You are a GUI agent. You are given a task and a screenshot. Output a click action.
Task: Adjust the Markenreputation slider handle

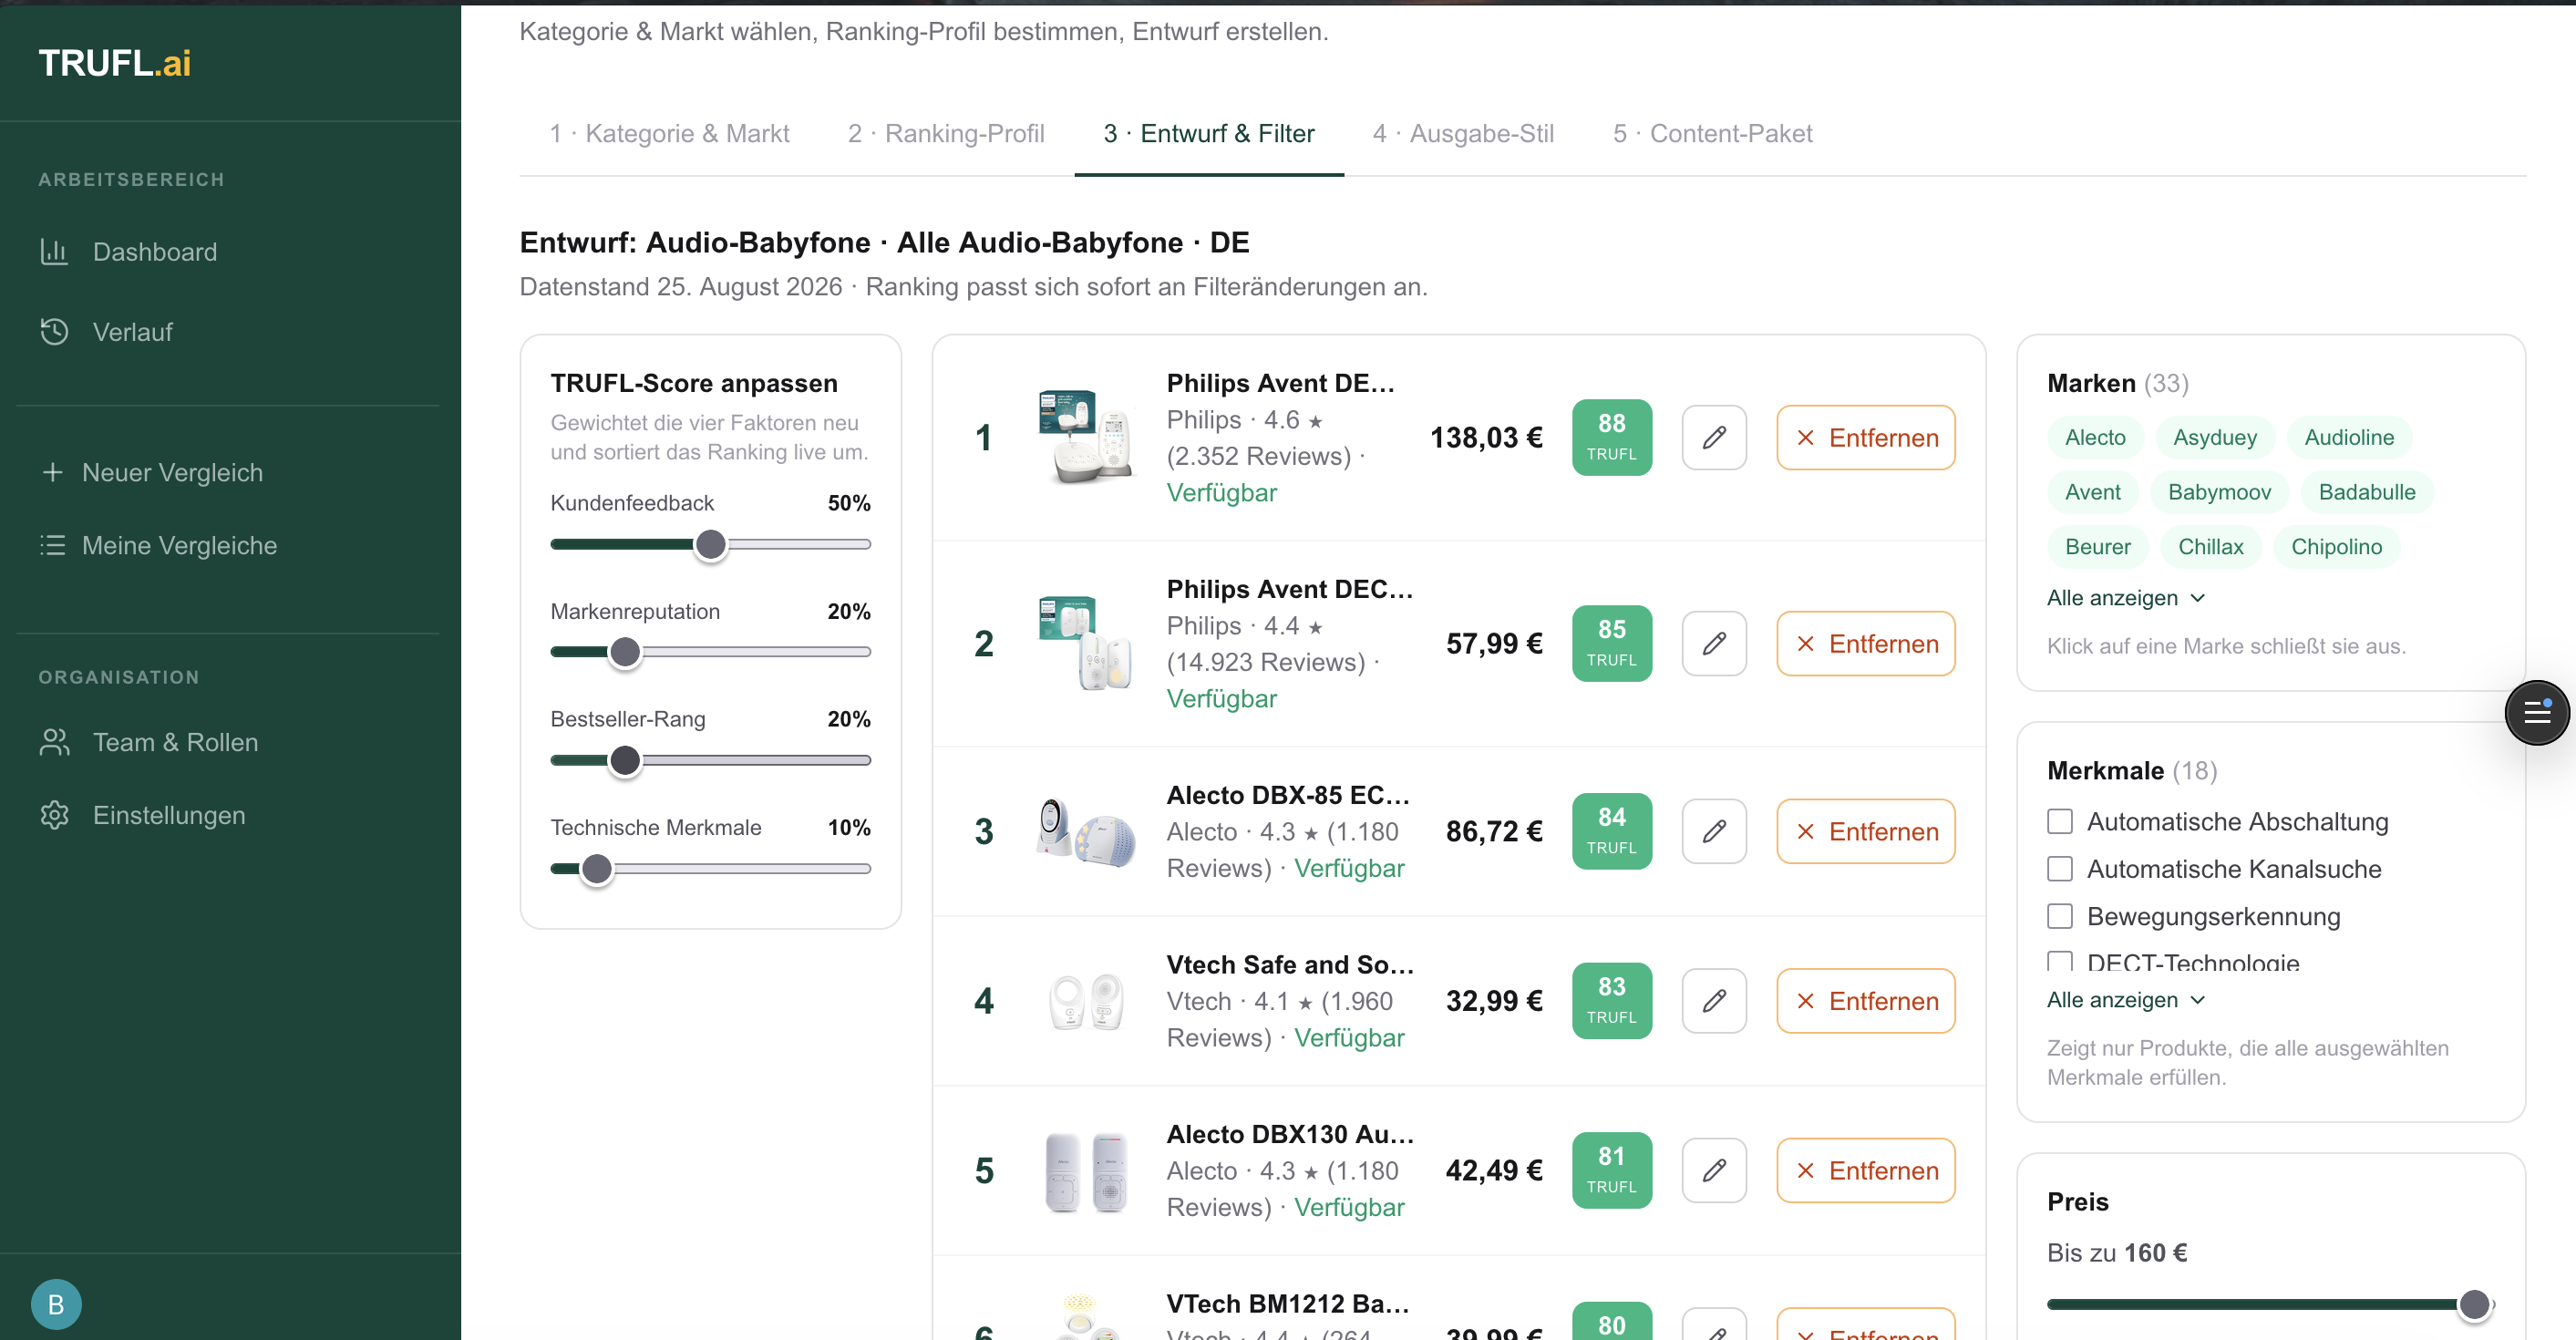click(625, 652)
